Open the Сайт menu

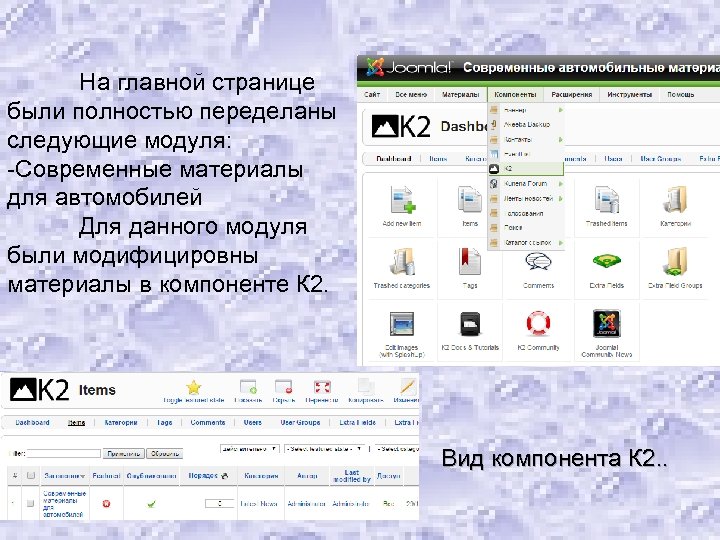click(x=372, y=95)
